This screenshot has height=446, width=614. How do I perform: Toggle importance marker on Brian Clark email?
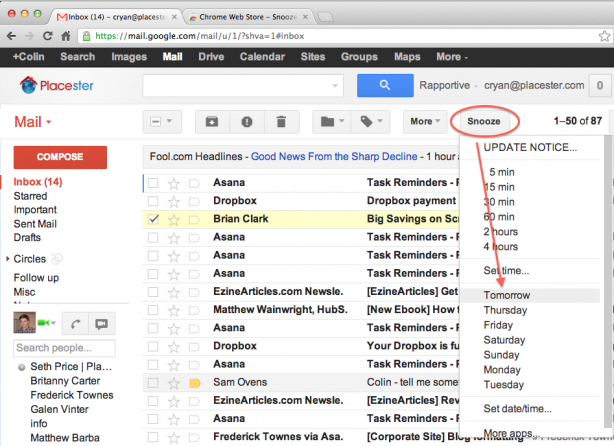(x=195, y=220)
